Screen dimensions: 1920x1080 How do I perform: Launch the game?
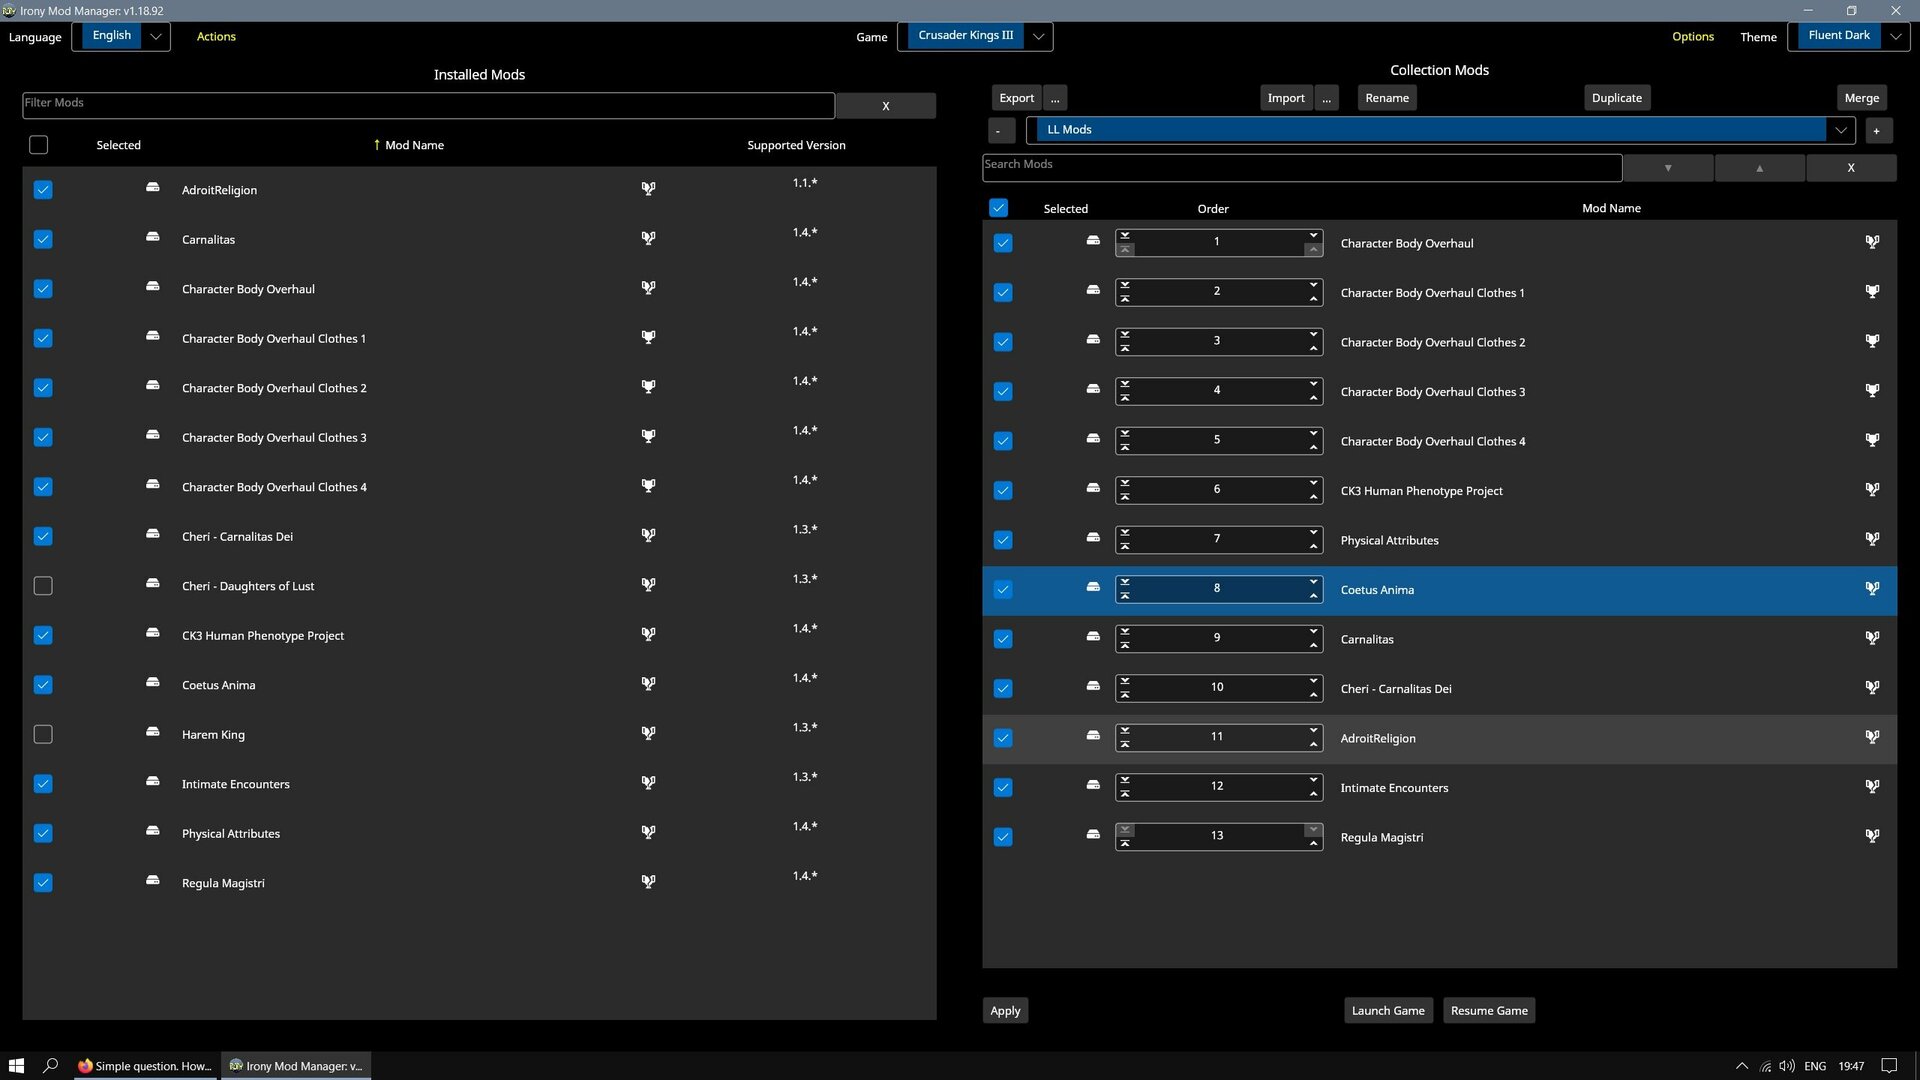point(1388,1011)
